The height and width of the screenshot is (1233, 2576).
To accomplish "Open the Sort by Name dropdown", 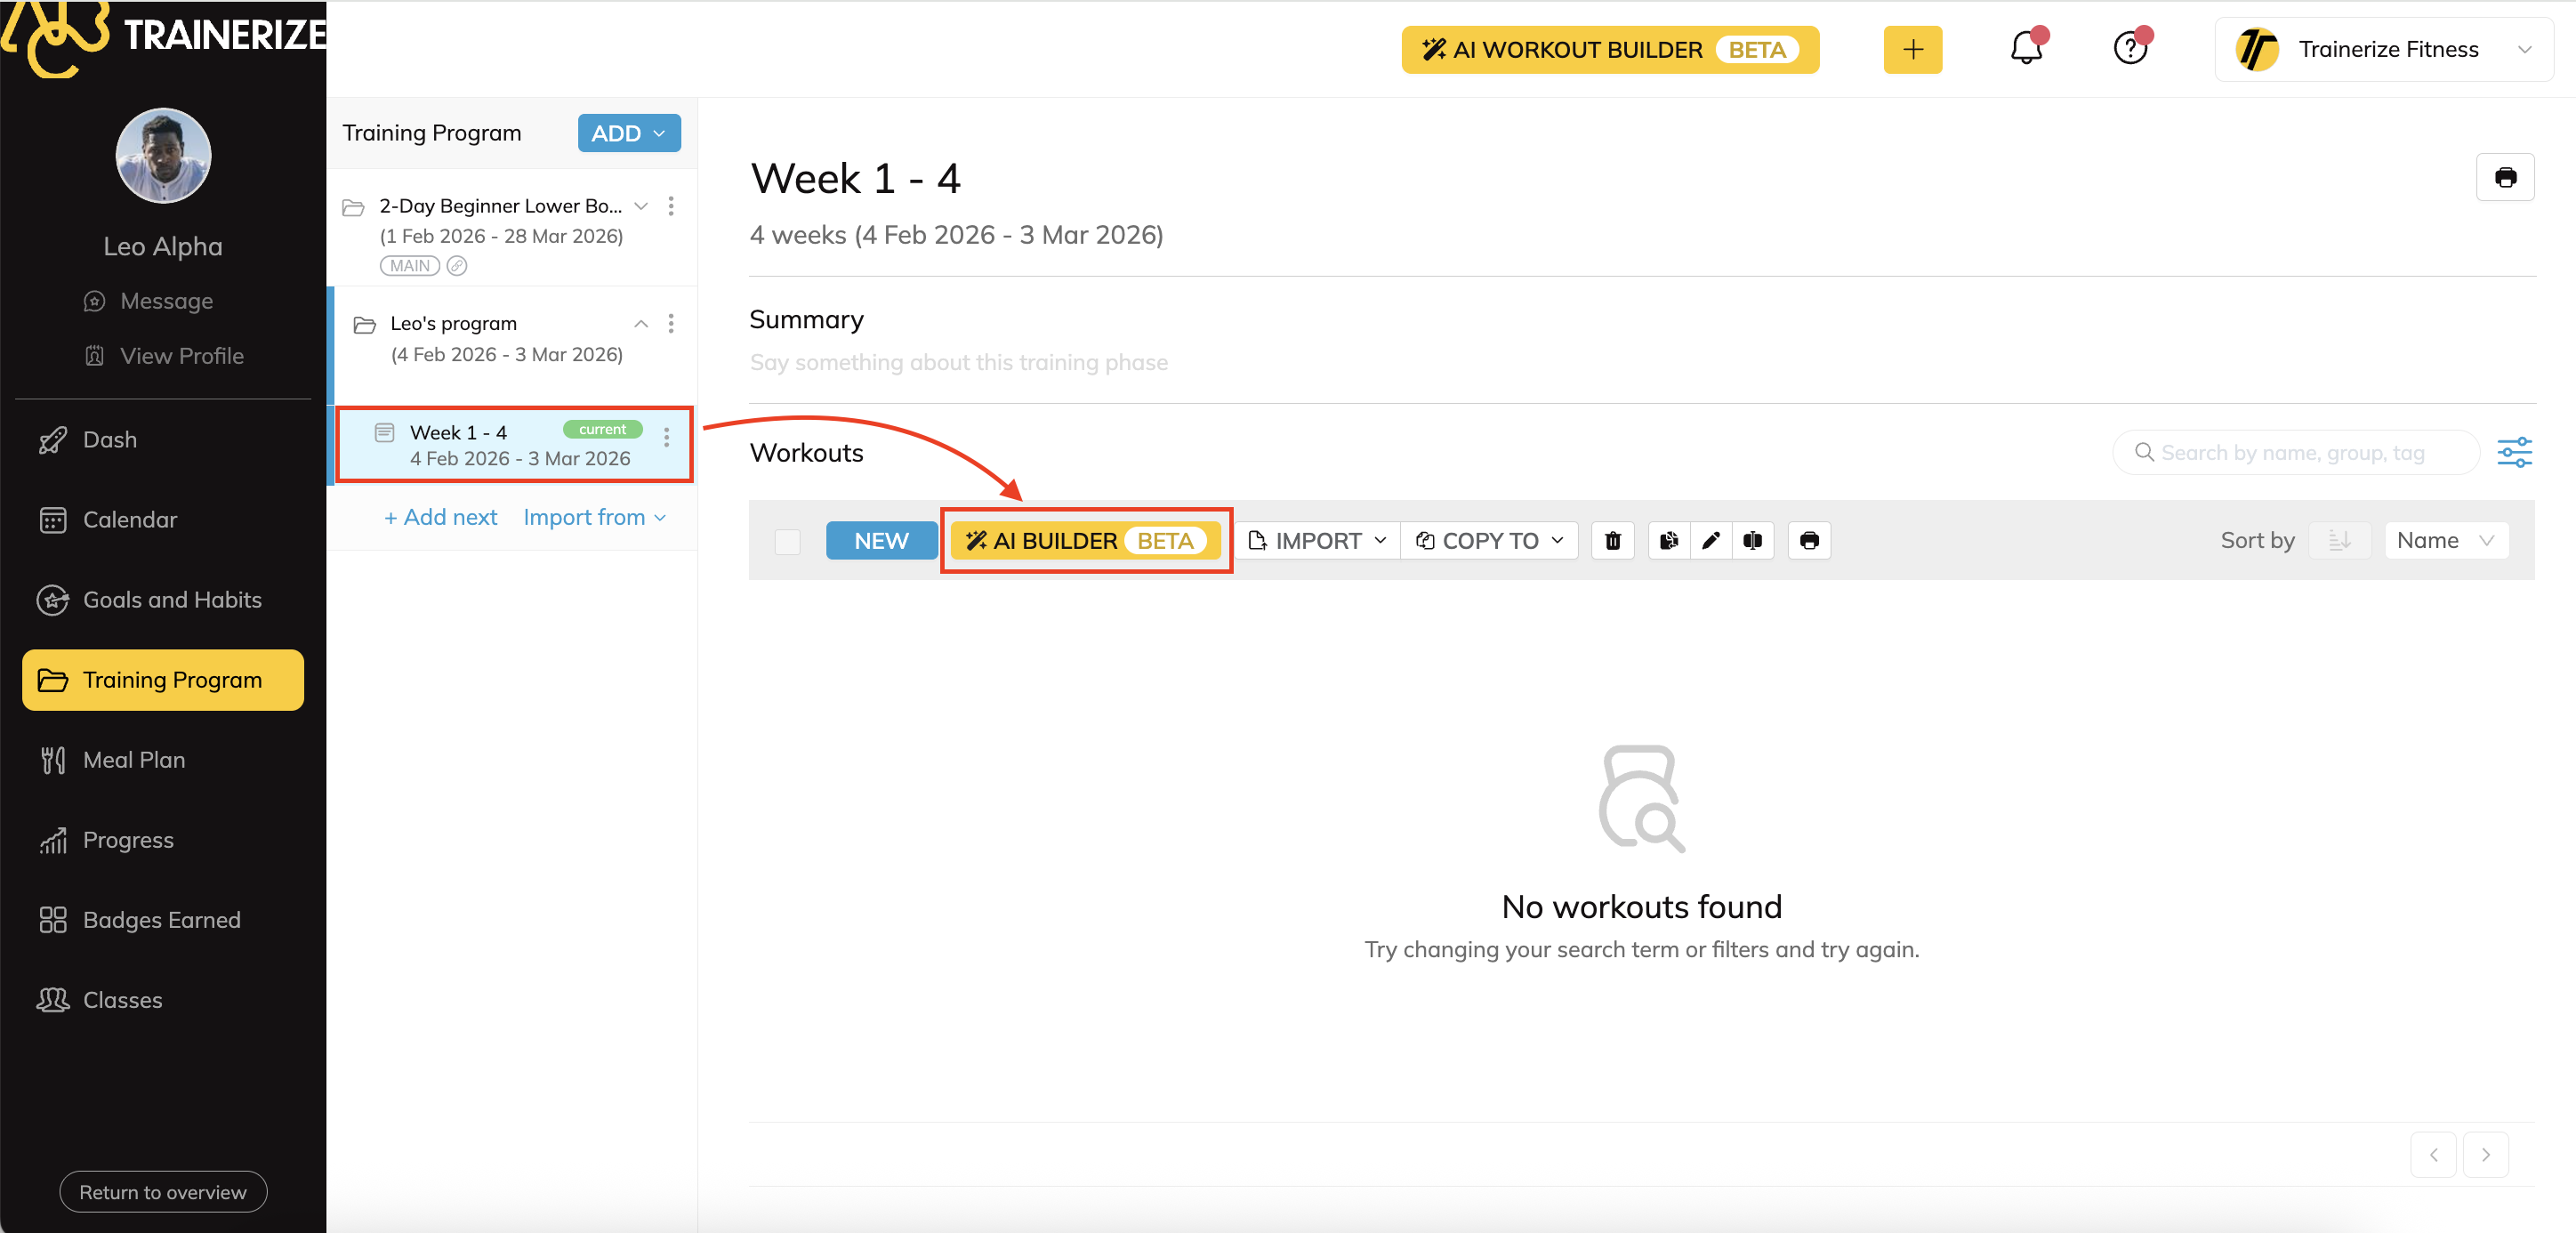I will (2445, 540).
